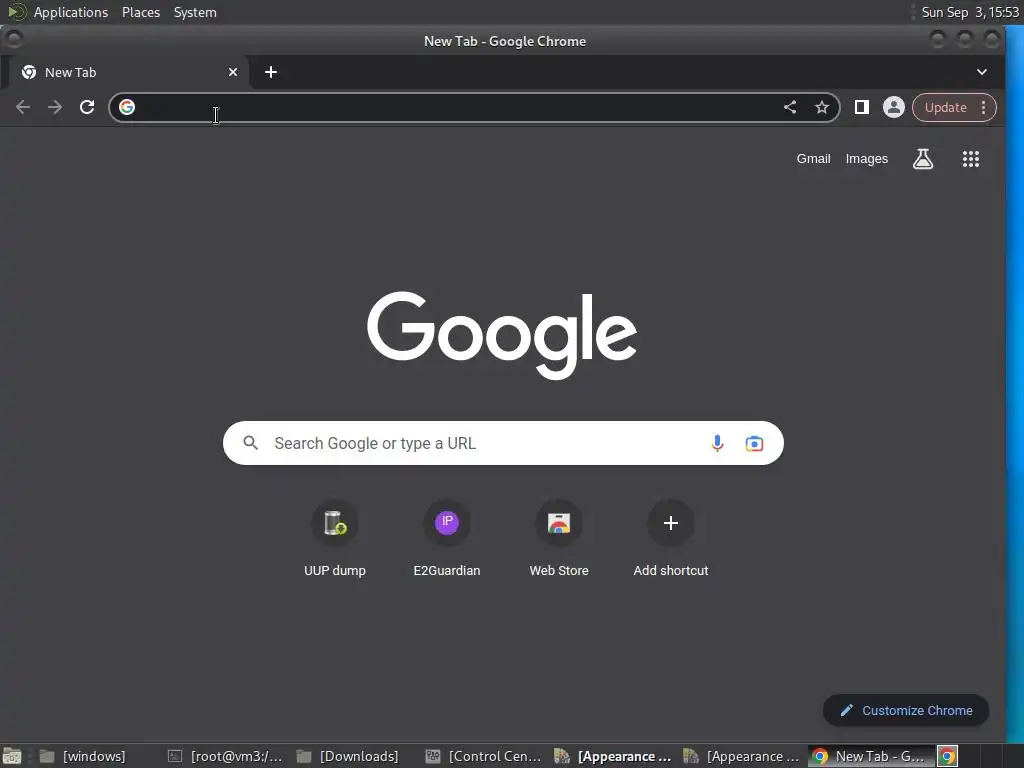Open the Chrome profile avatar menu
Screen dimensions: 1024x768
(x=893, y=107)
